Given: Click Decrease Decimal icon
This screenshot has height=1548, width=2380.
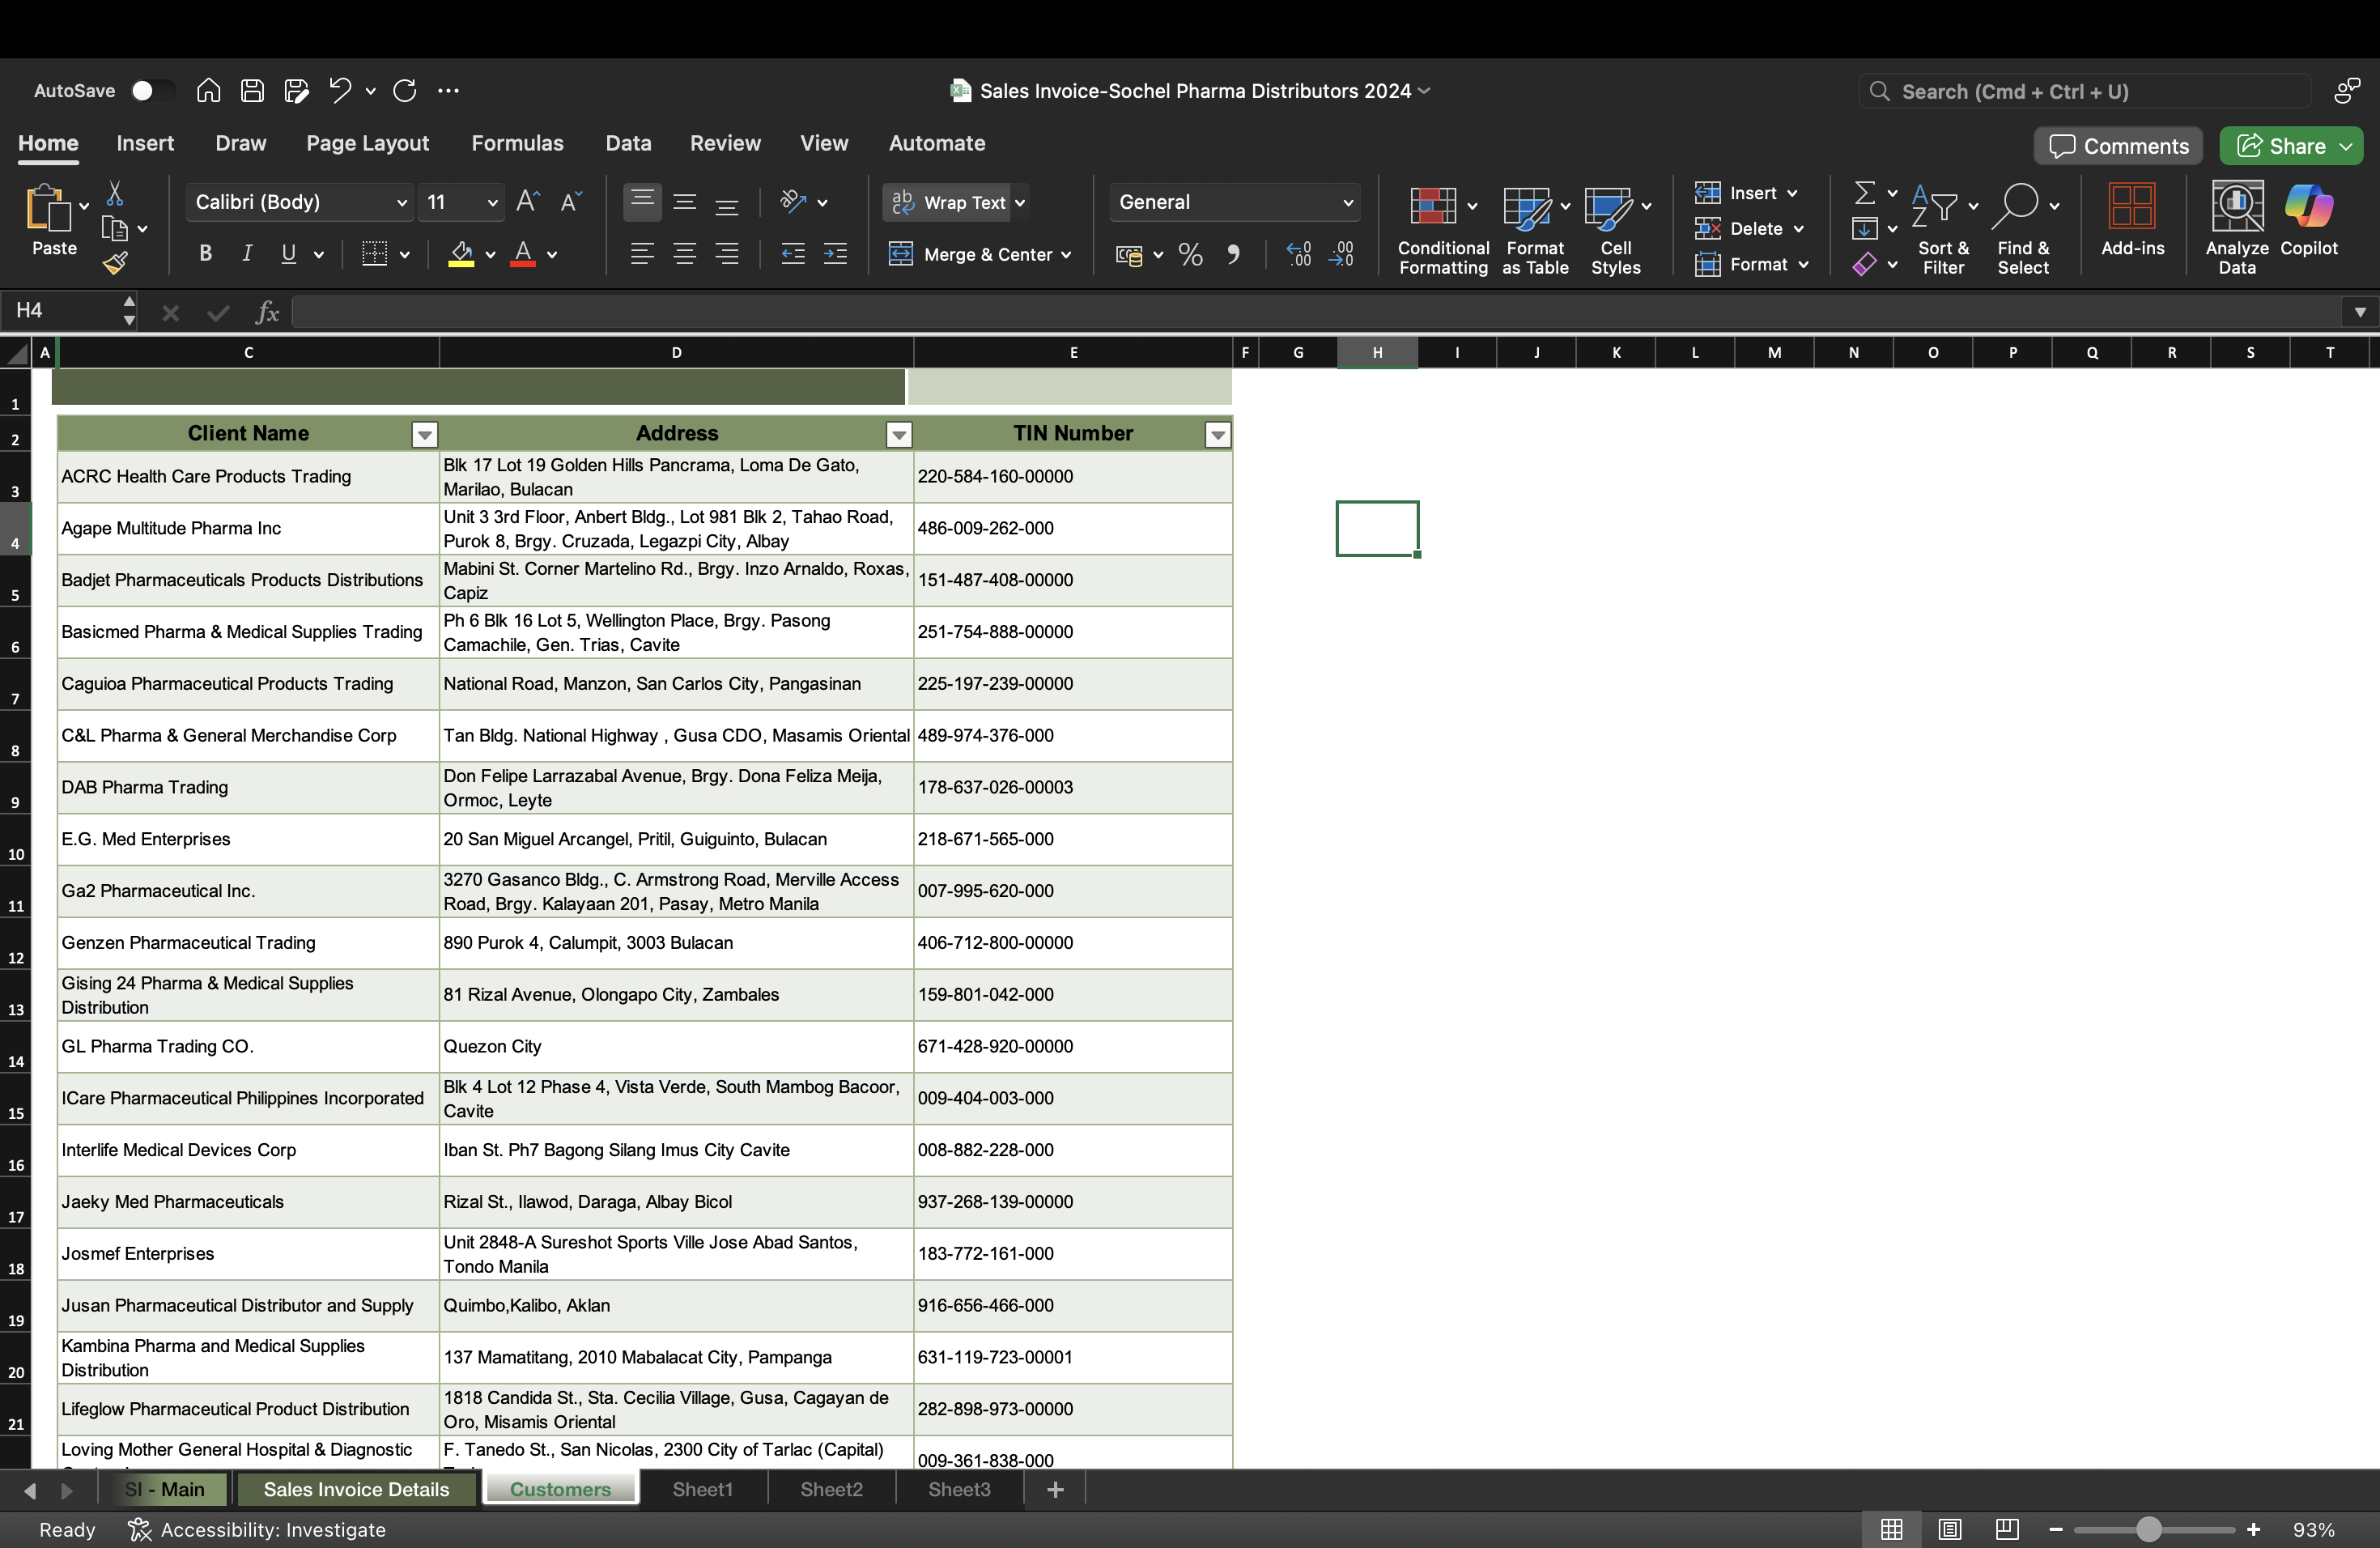Looking at the screenshot, I should click(x=1341, y=255).
